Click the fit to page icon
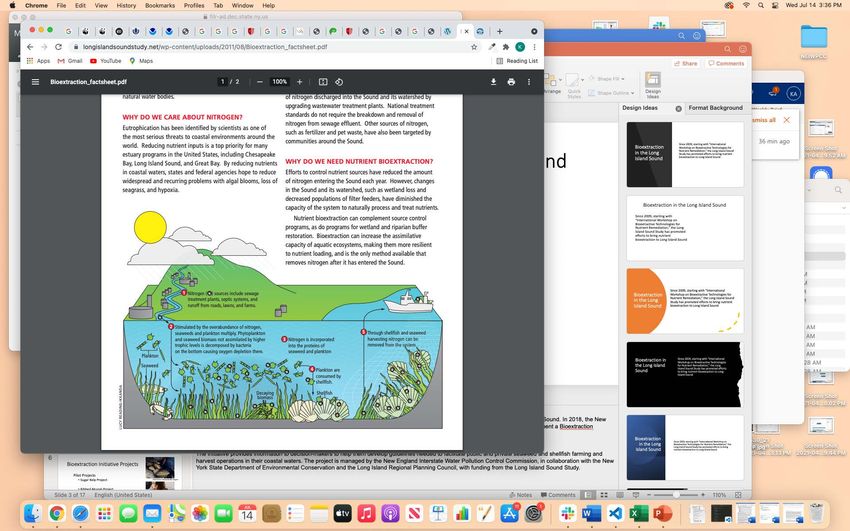 coord(323,82)
